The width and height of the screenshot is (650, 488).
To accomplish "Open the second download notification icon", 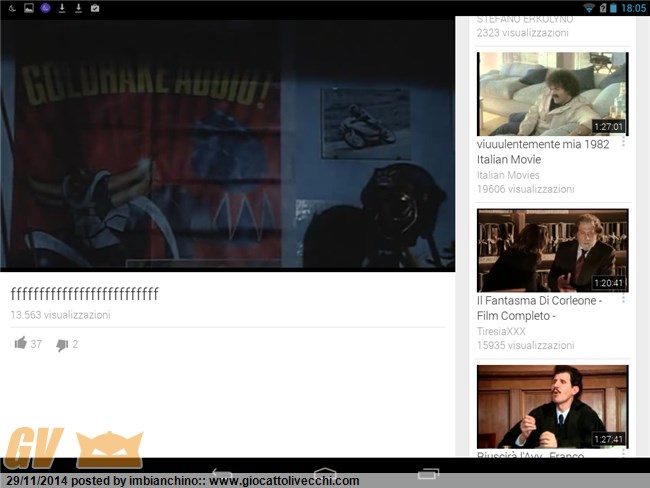I will tap(78, 8).
